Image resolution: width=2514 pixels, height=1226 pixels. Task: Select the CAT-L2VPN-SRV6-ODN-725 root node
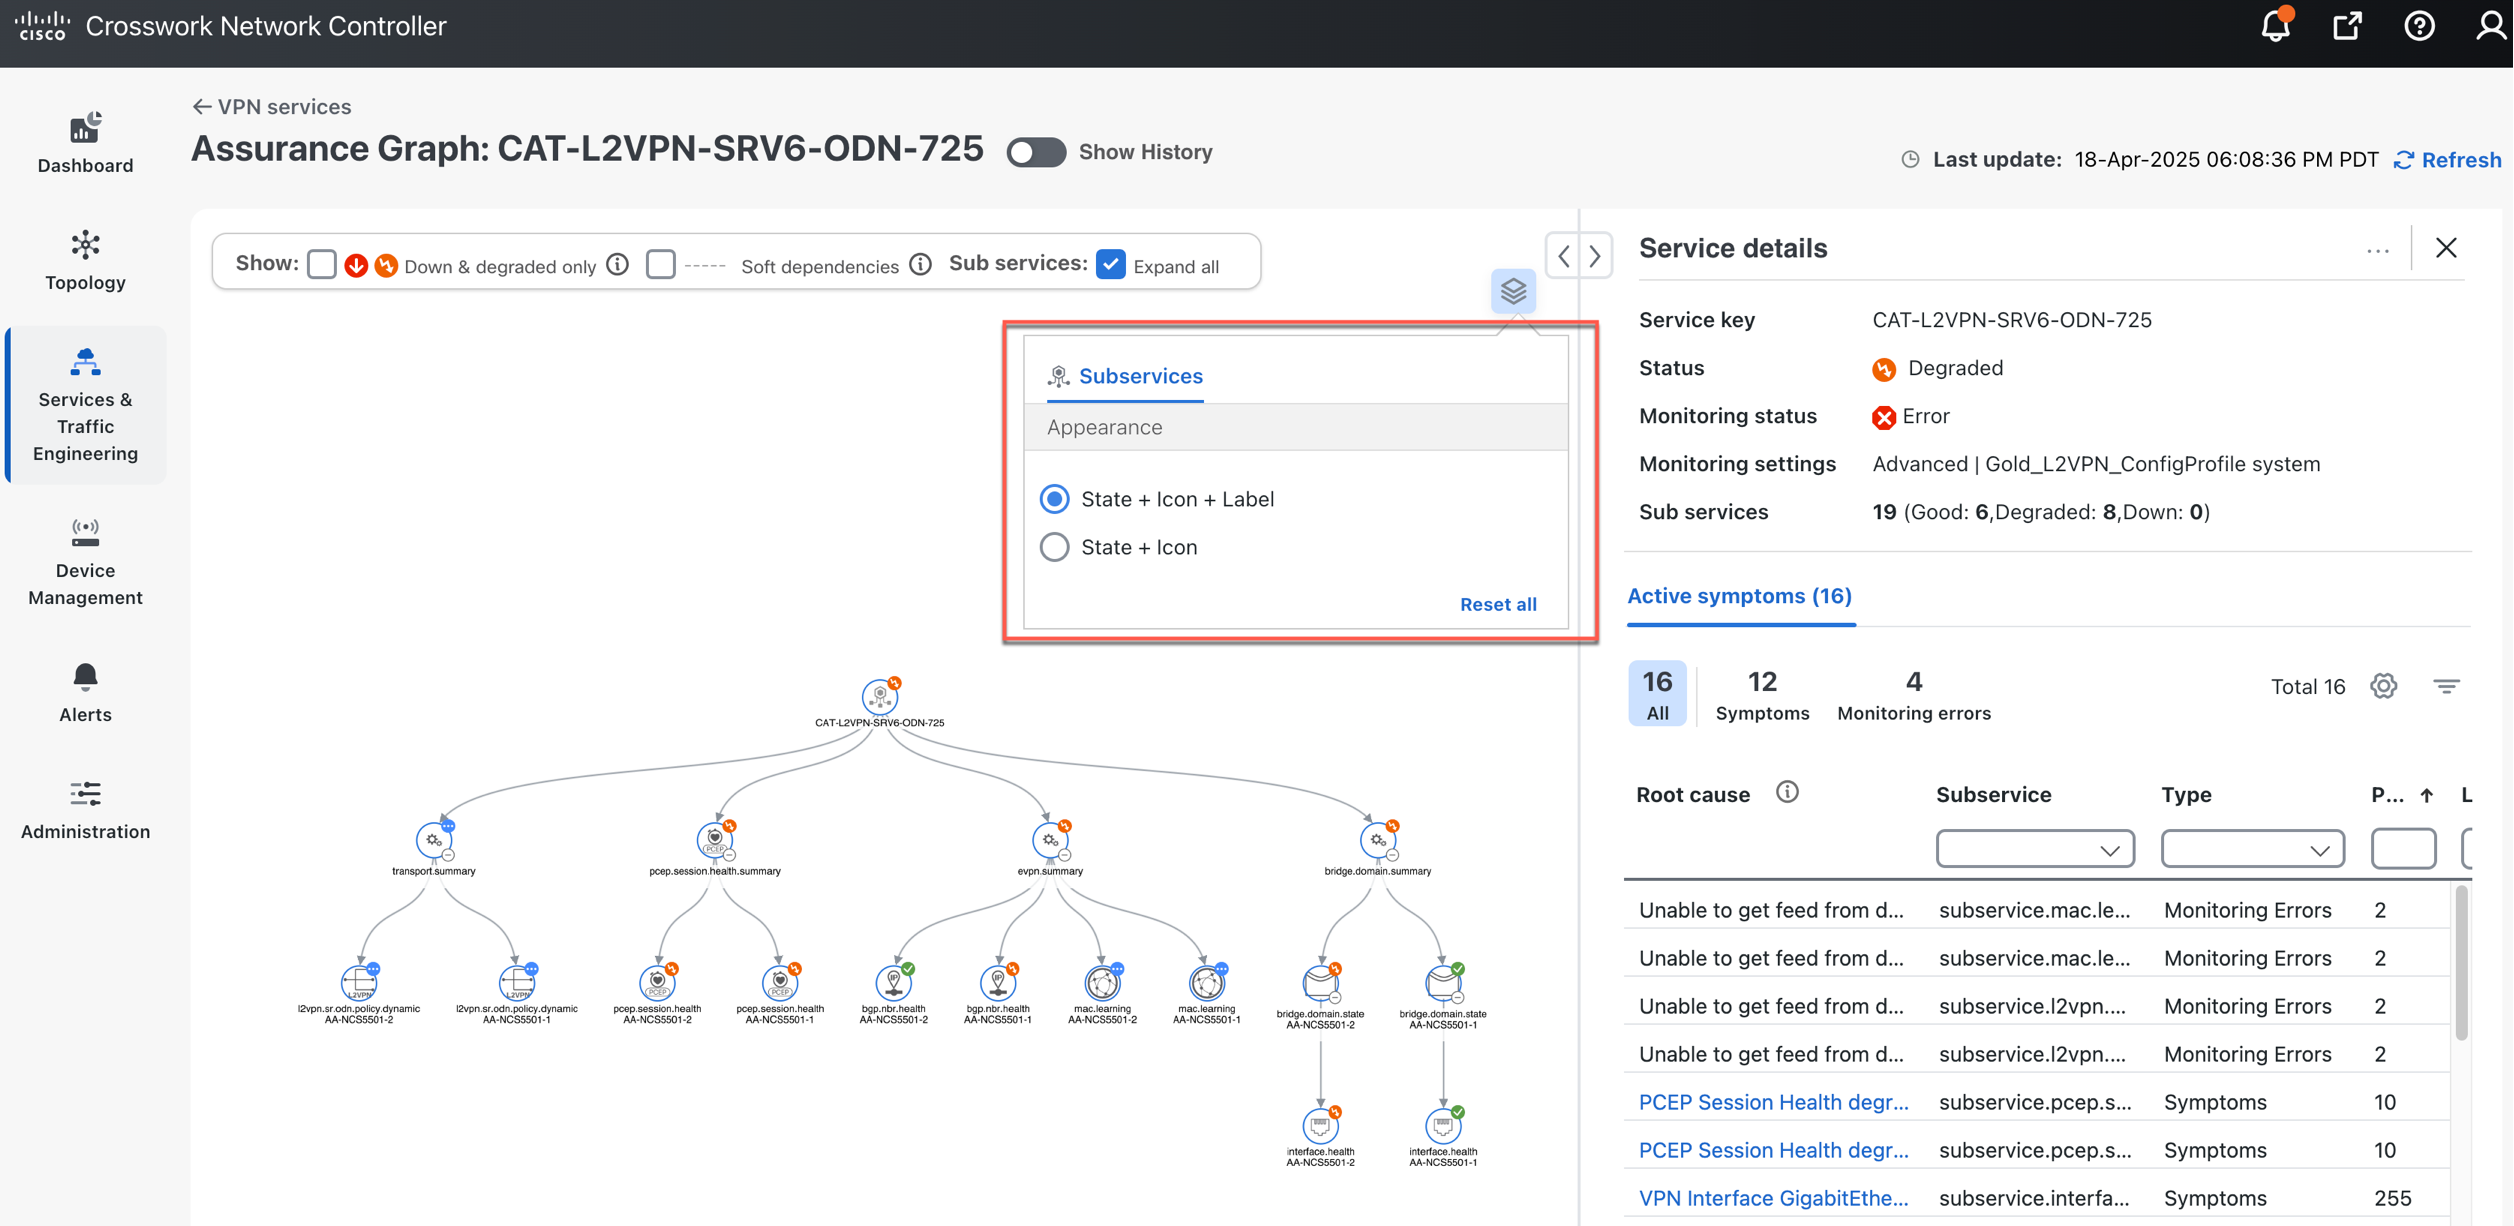pyautogui.click(x=880, y=697)
